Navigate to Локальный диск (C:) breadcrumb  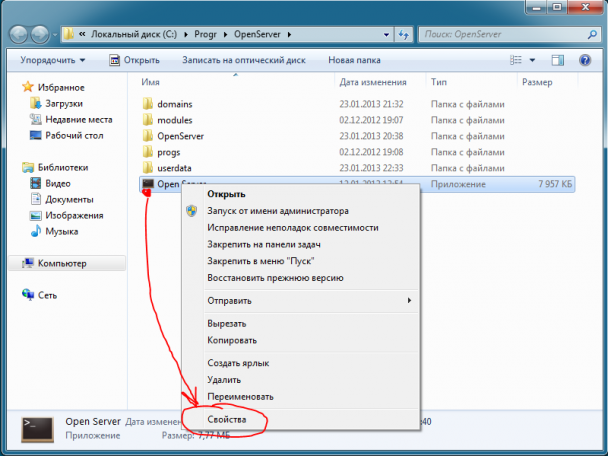tap(134, 34)
